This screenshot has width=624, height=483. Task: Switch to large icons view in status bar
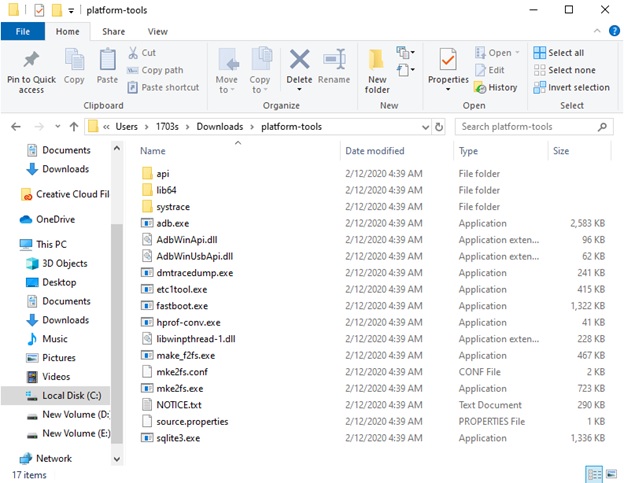[x=609, y=474]
